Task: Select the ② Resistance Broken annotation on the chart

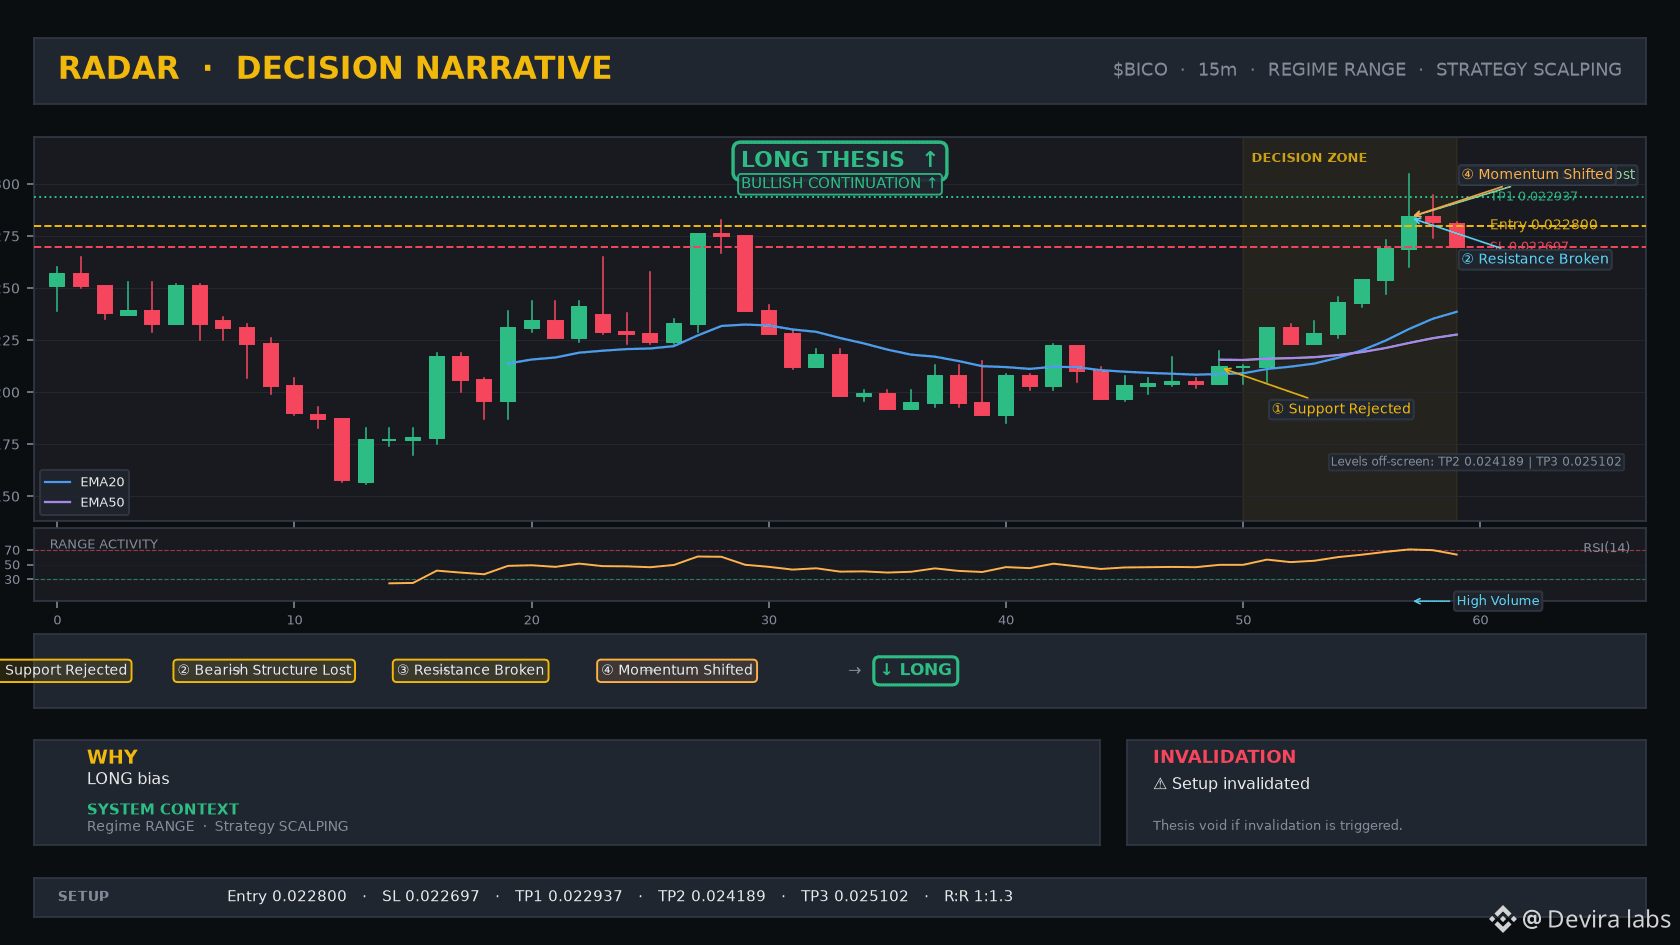Action: tap(1535, 259)
